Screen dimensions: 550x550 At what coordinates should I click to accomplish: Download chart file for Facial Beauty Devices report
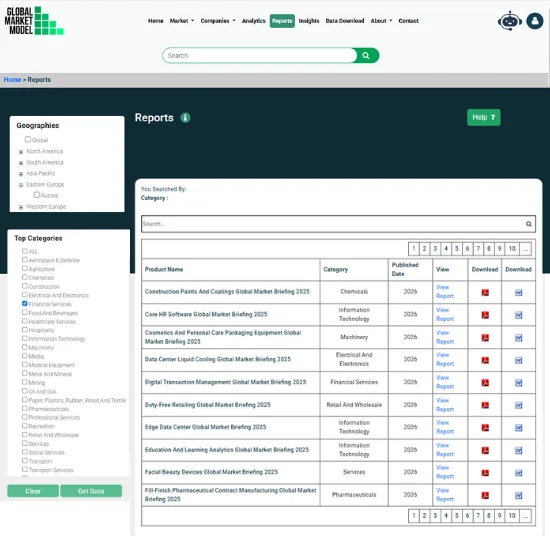(518, 472)
